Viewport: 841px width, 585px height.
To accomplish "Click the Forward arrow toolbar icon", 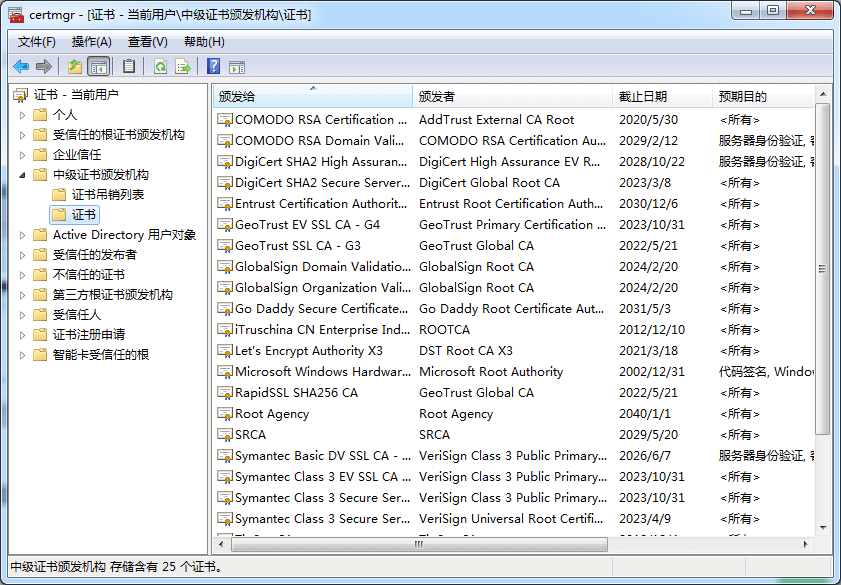I will 44,66.
